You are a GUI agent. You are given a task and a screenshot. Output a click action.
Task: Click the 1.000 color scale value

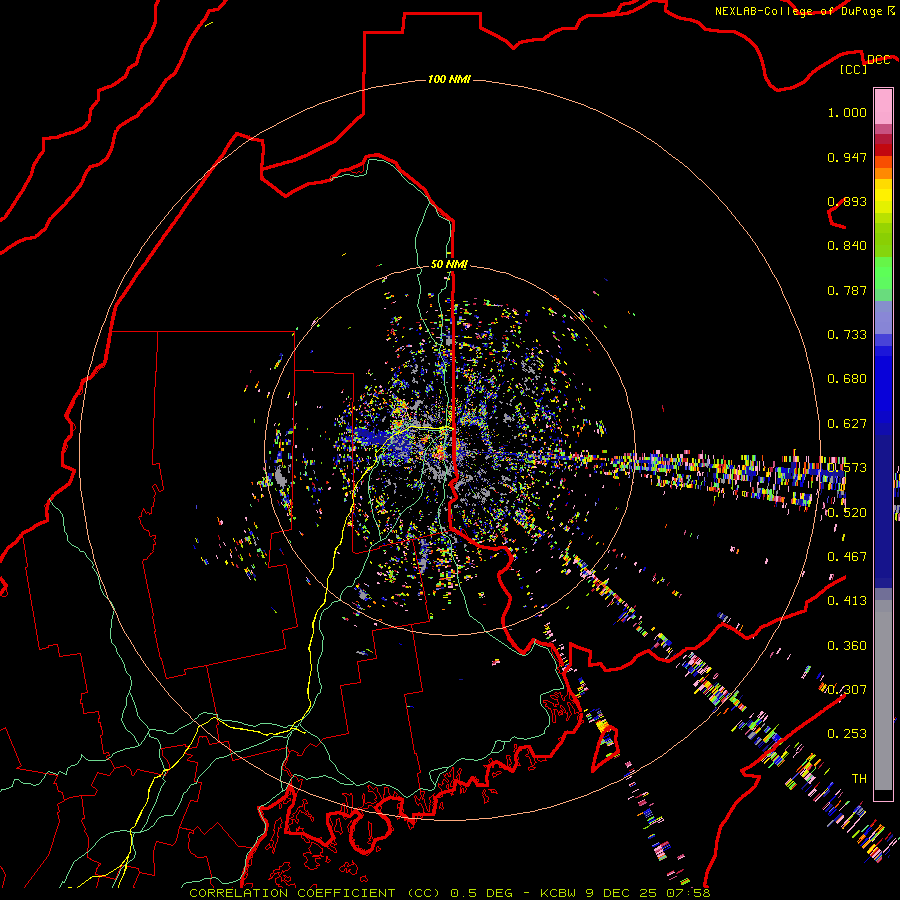[847, 112]
